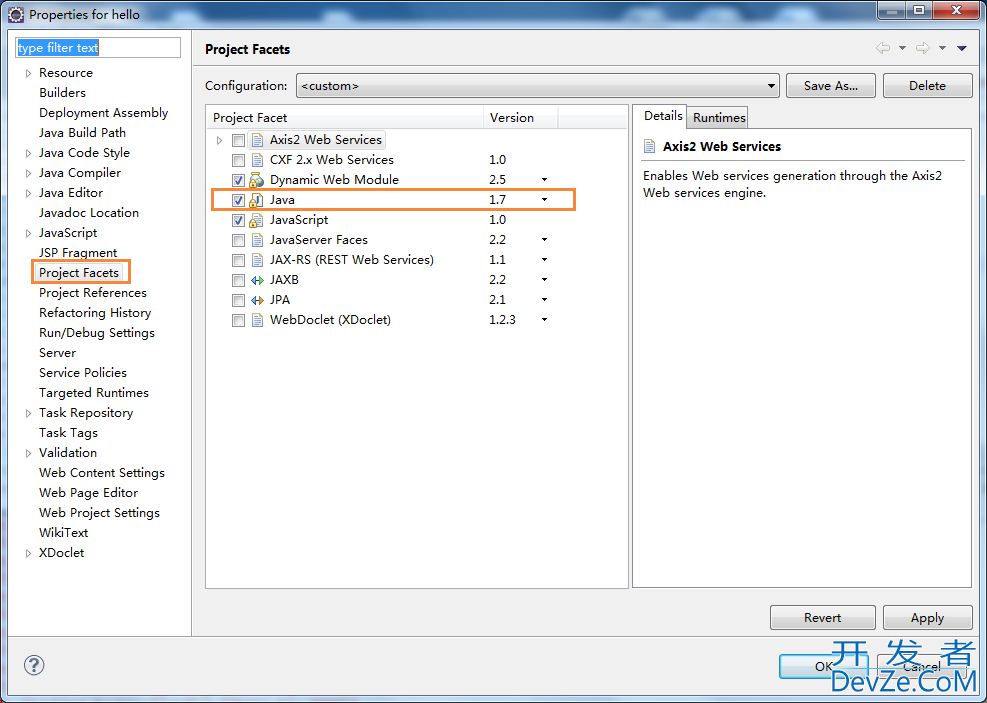Click the Dynamic Web Module facet icon
This screenshot has width=987, height=703.
point(256,180)
